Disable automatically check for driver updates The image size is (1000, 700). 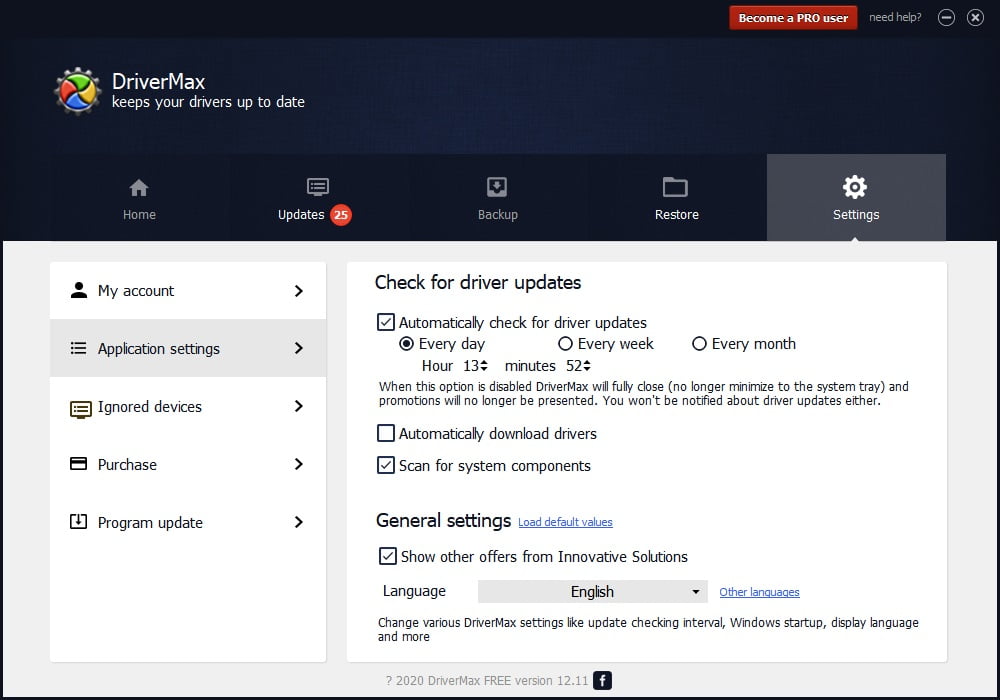point(386,322)
